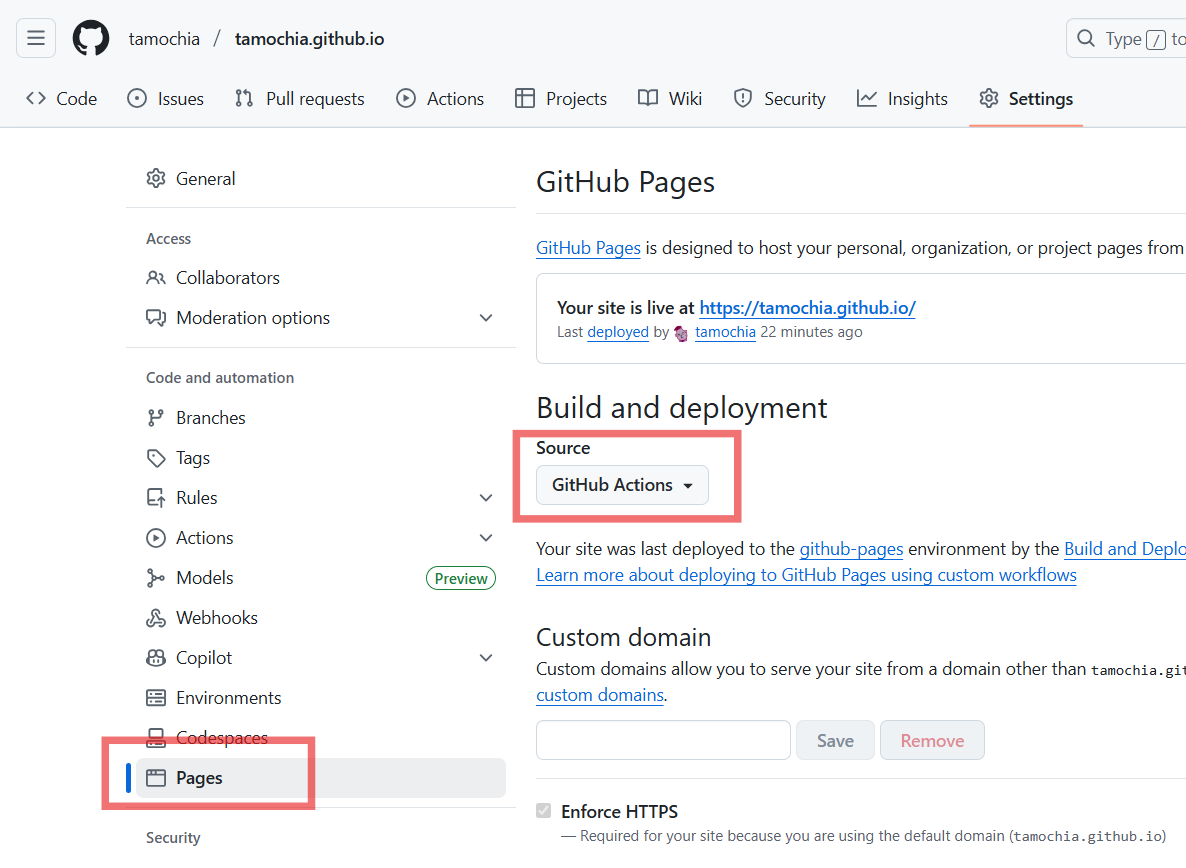The width and height of the screenshot is (1186, 868).
Task: Open the hamburger navigation menu
Action: tap(36, 38)
